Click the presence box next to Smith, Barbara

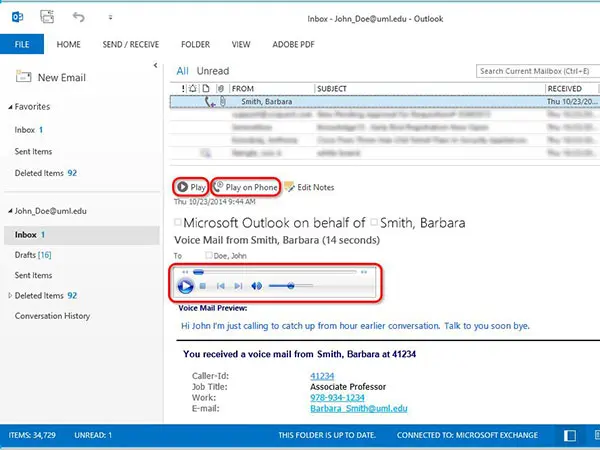click(x=374, y=222)
